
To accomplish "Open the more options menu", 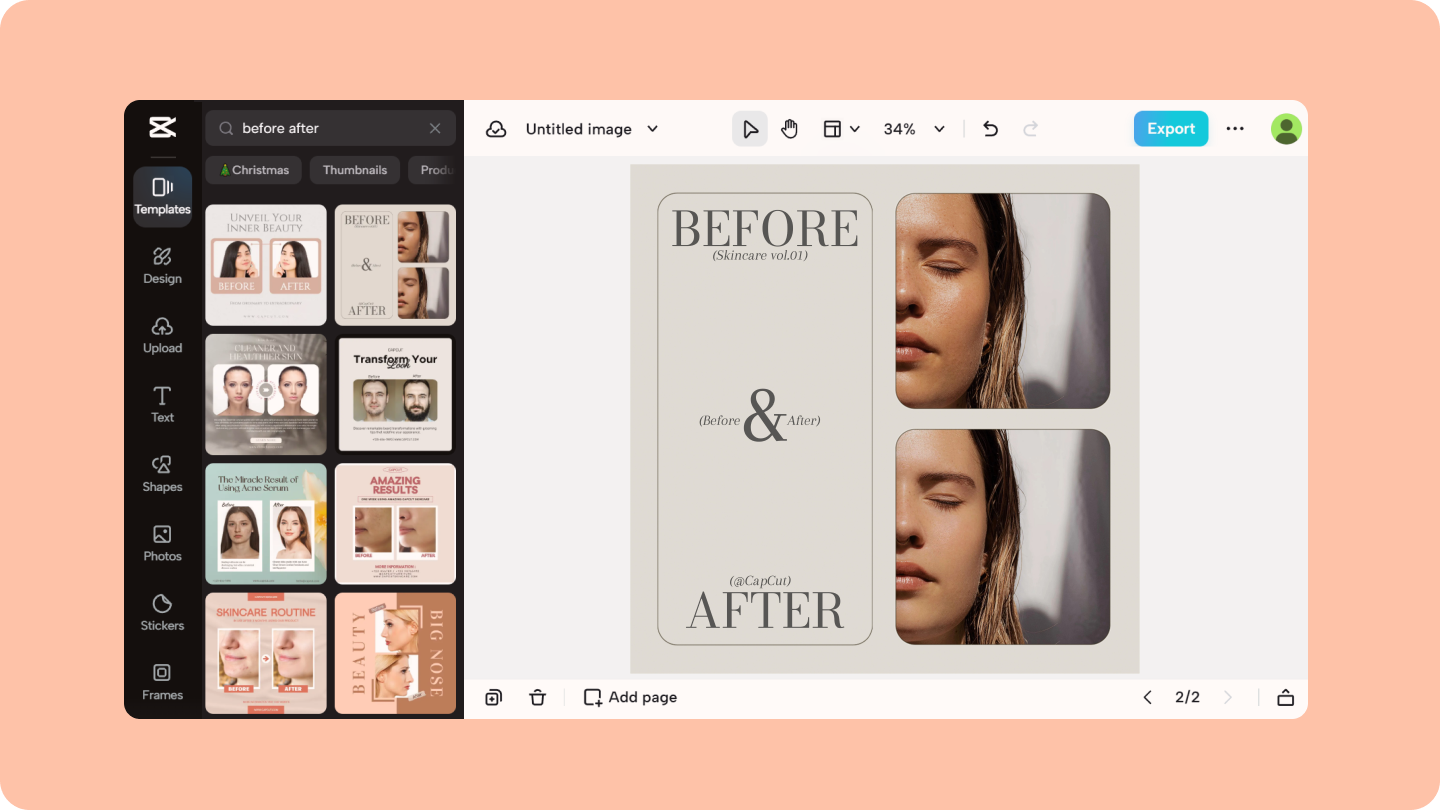I will (1235, 128).
